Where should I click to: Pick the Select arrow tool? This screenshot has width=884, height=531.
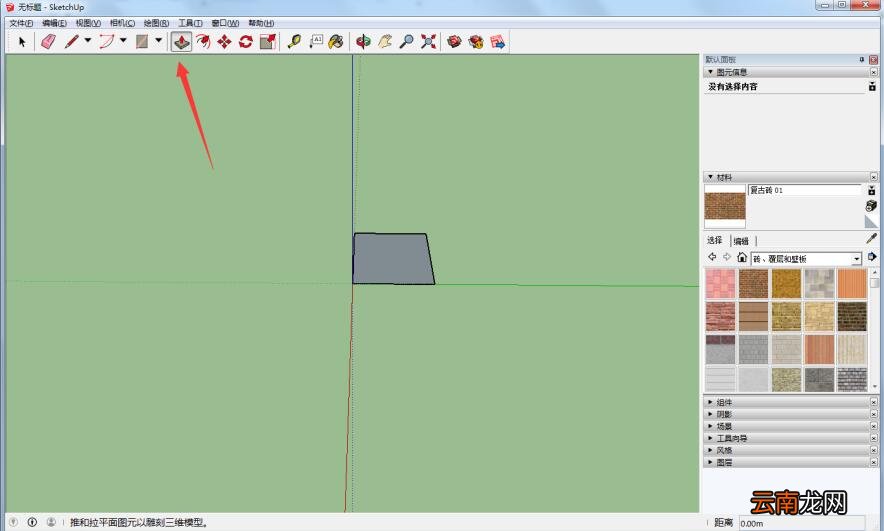coord(22,42)
